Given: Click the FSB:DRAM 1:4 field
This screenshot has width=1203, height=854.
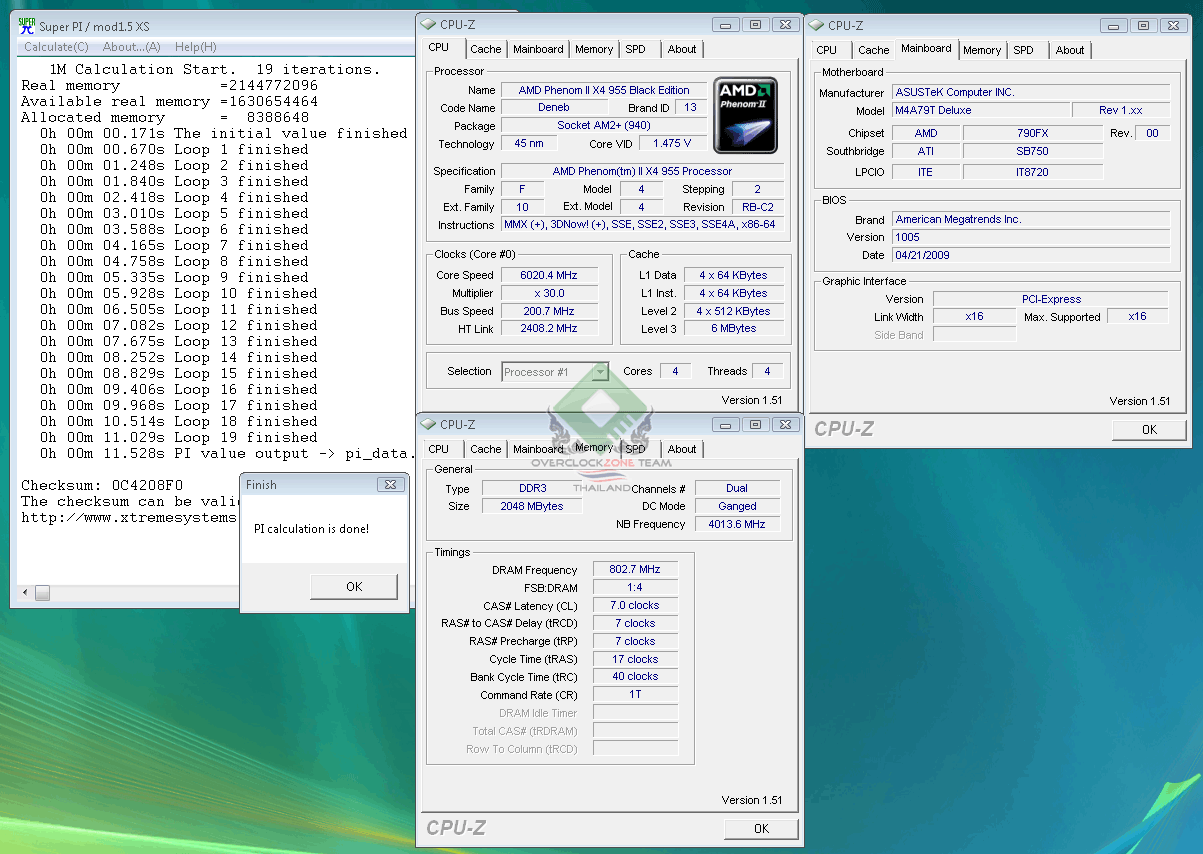Looking at the screenshot, I should pyautogui.click(x=635, y=587).
